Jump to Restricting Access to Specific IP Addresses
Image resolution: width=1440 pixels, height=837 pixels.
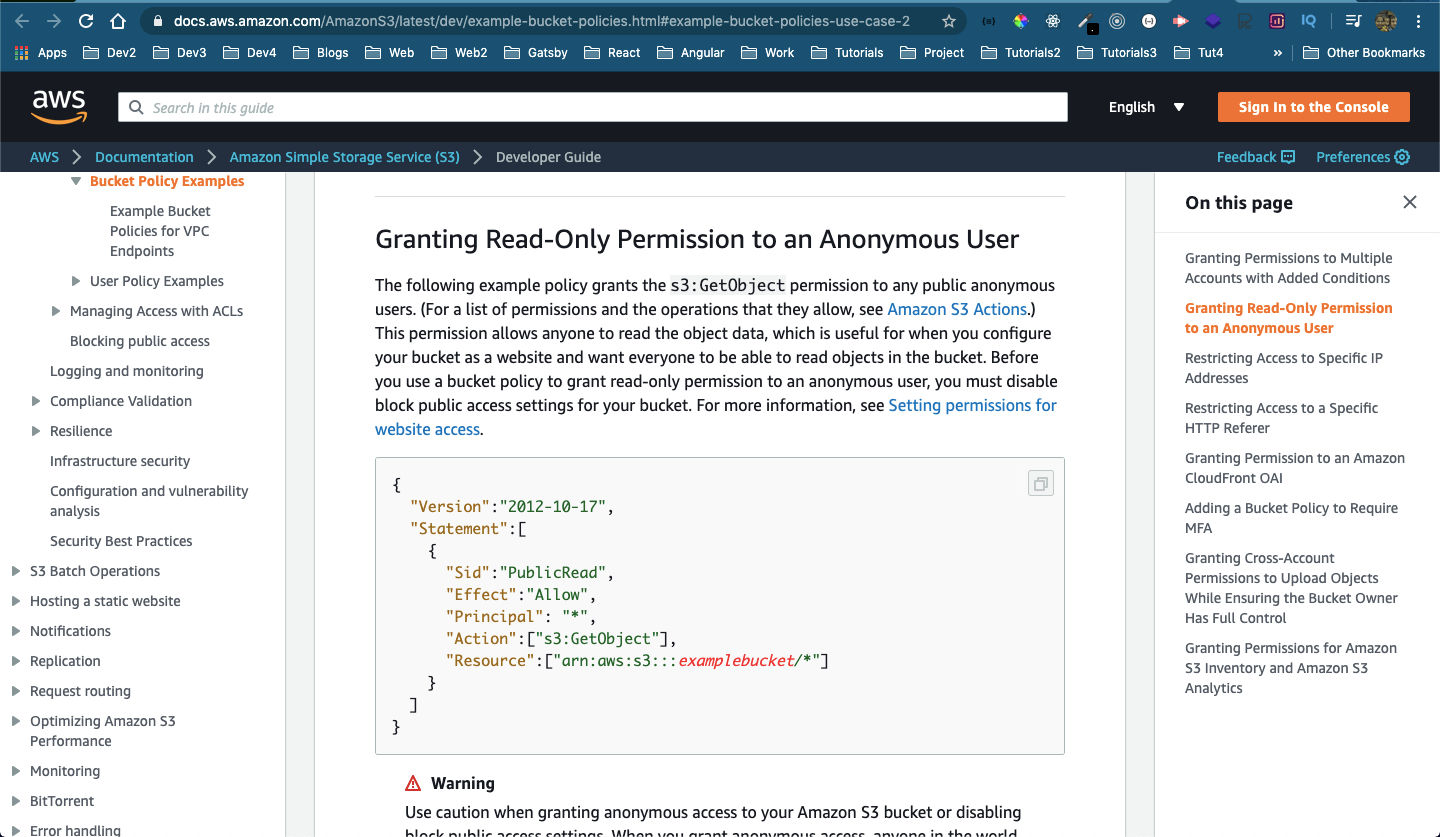pyautogui.click(x=1284, y=368)
